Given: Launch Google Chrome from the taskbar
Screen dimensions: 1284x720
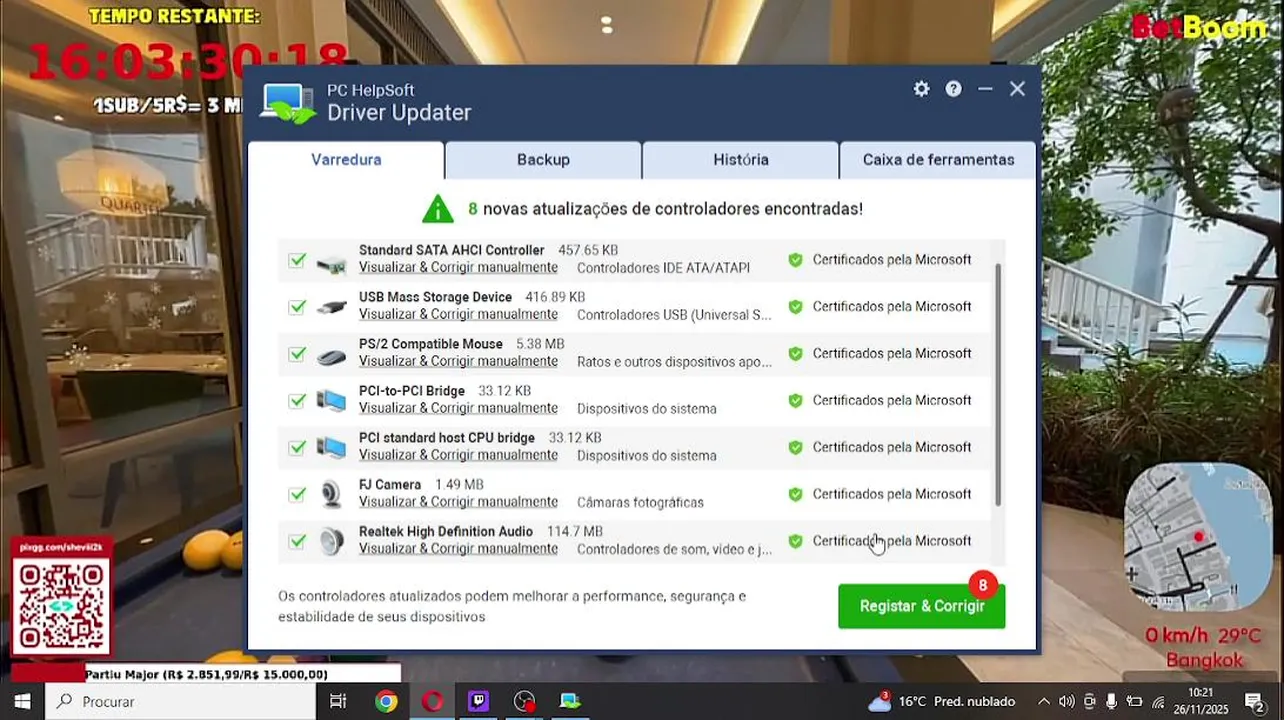Looking at the screenshot, I should (x=386, y=702).
